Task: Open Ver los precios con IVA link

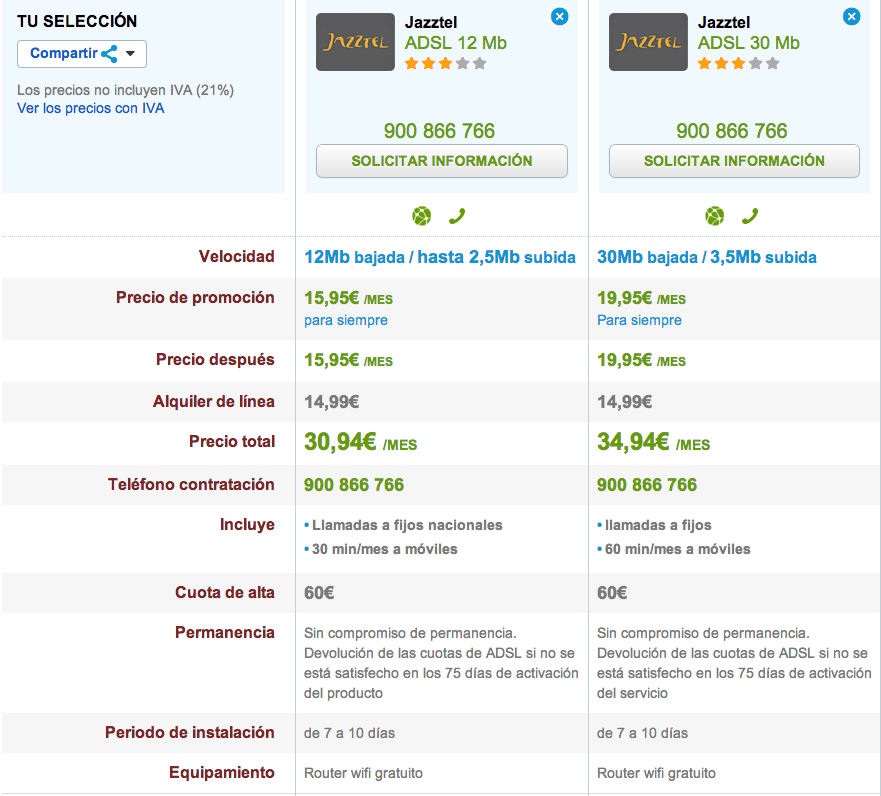Action: 90,108
